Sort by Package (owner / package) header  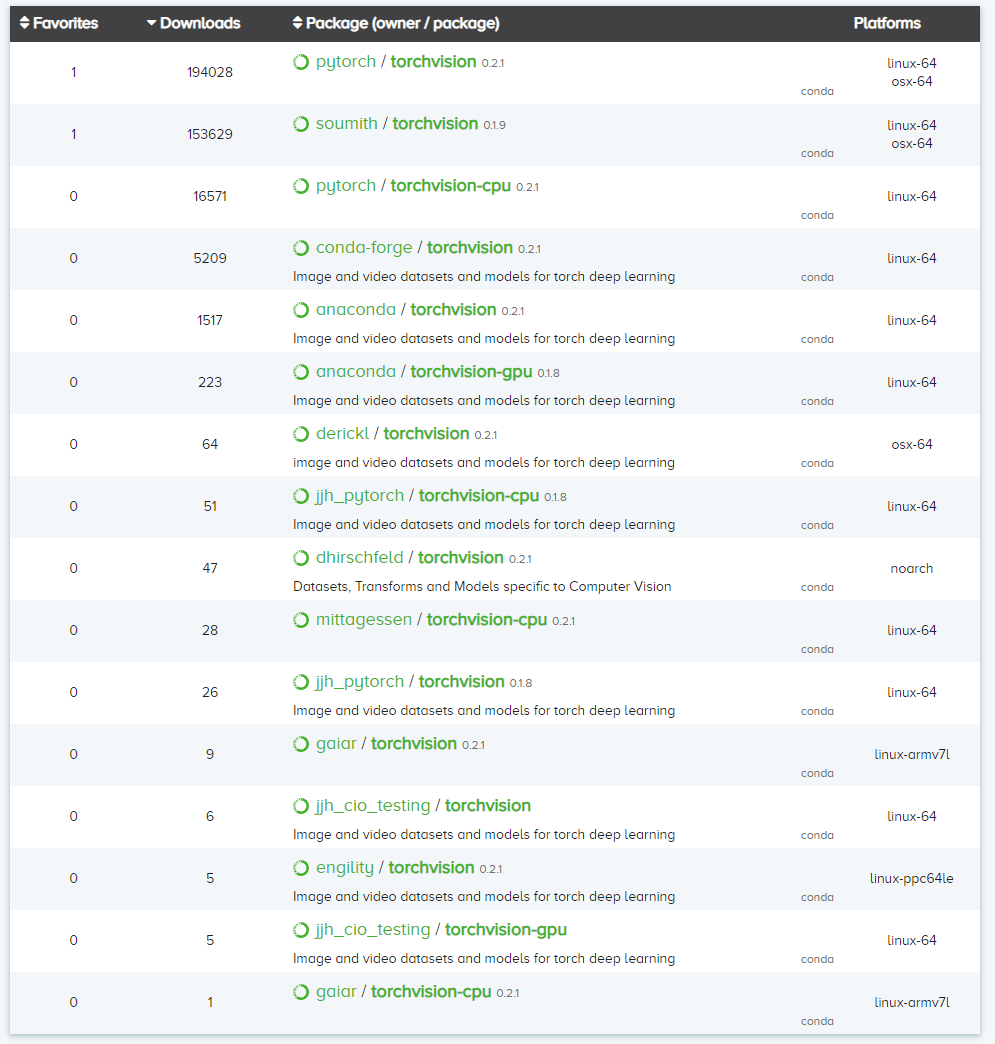point(396,23)
